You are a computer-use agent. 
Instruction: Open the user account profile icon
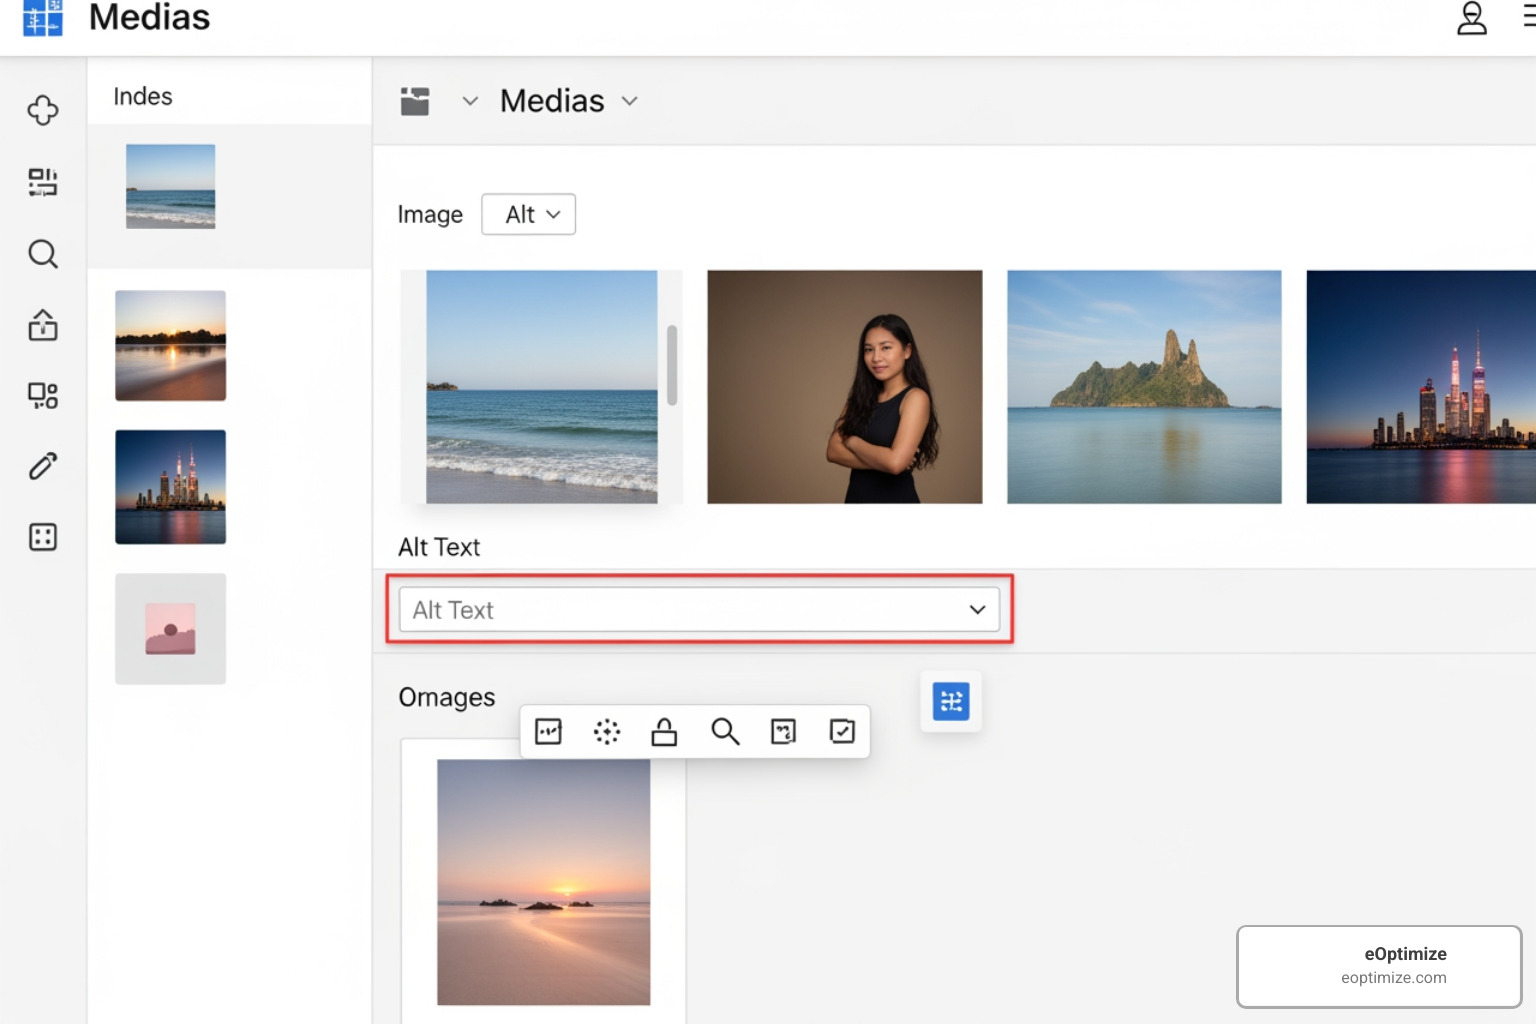[1471, 18]
